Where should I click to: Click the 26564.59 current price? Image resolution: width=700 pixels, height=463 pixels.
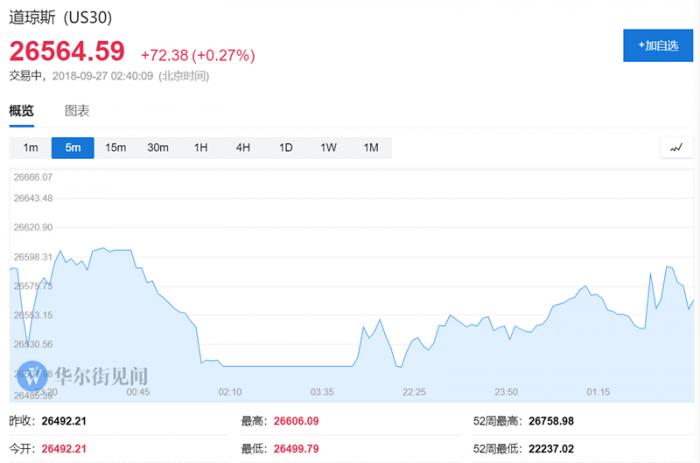(x=67, y=50)
